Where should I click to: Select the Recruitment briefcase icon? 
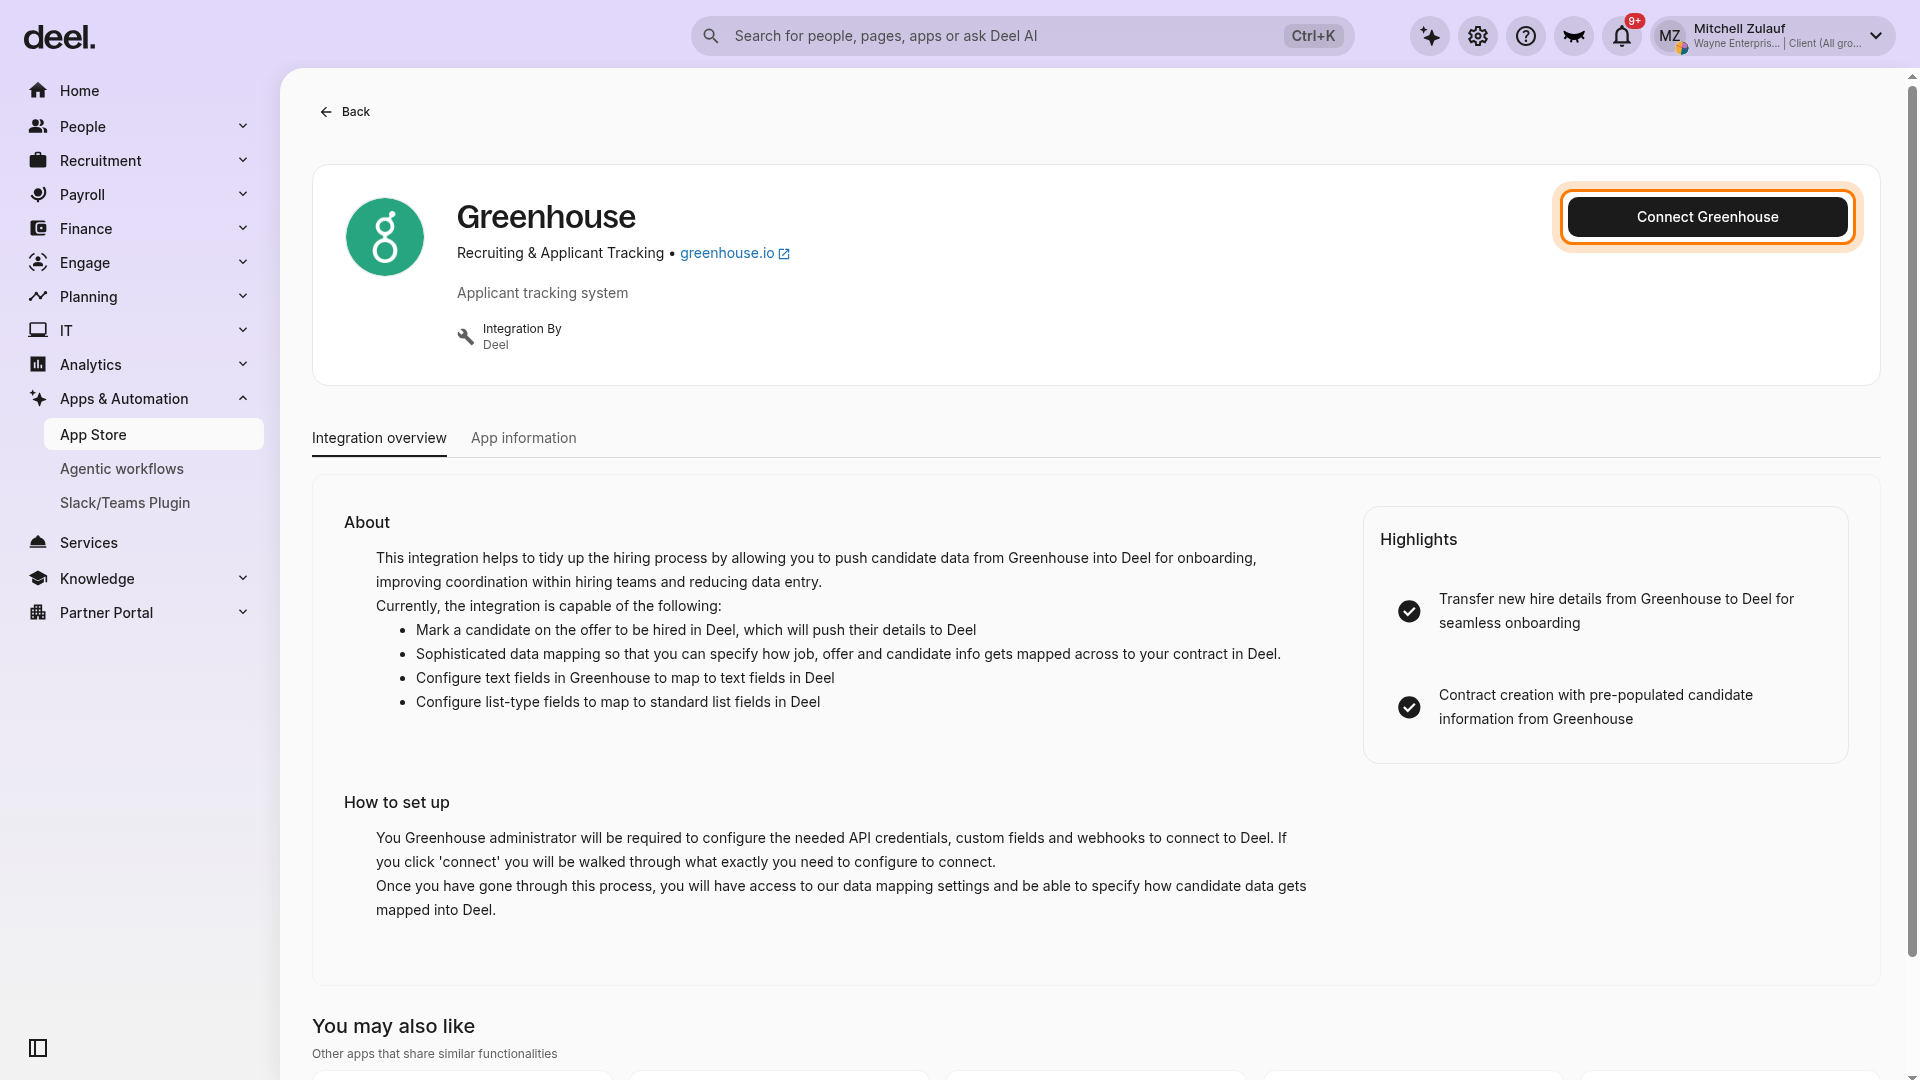pos(38,161)
